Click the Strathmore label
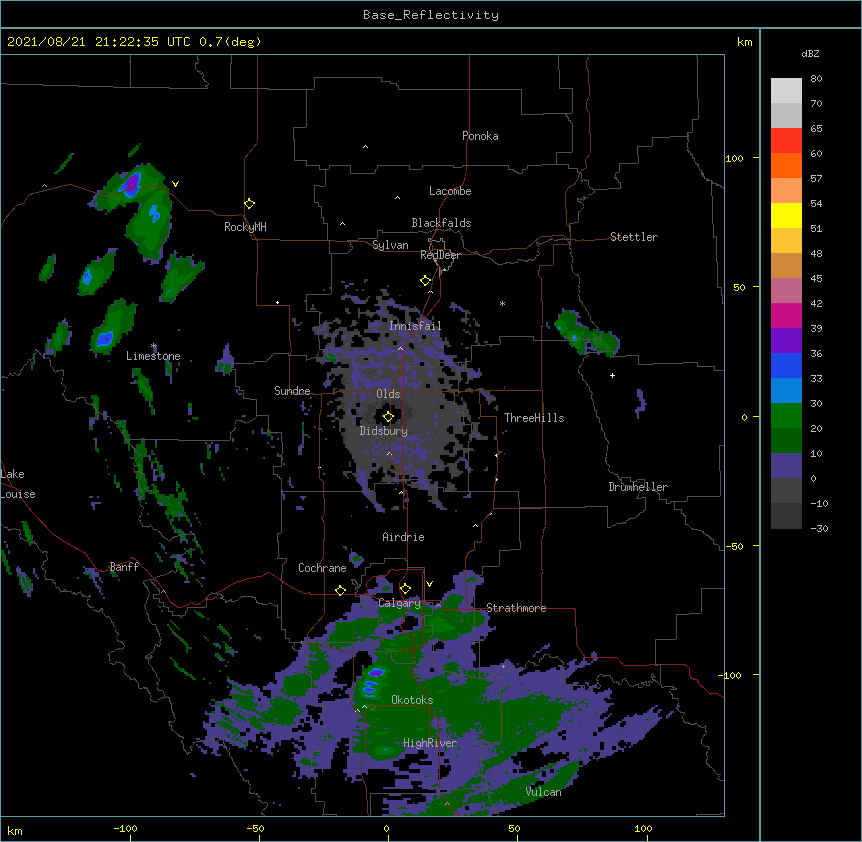 pyautogui.click(x=516, y=608)
